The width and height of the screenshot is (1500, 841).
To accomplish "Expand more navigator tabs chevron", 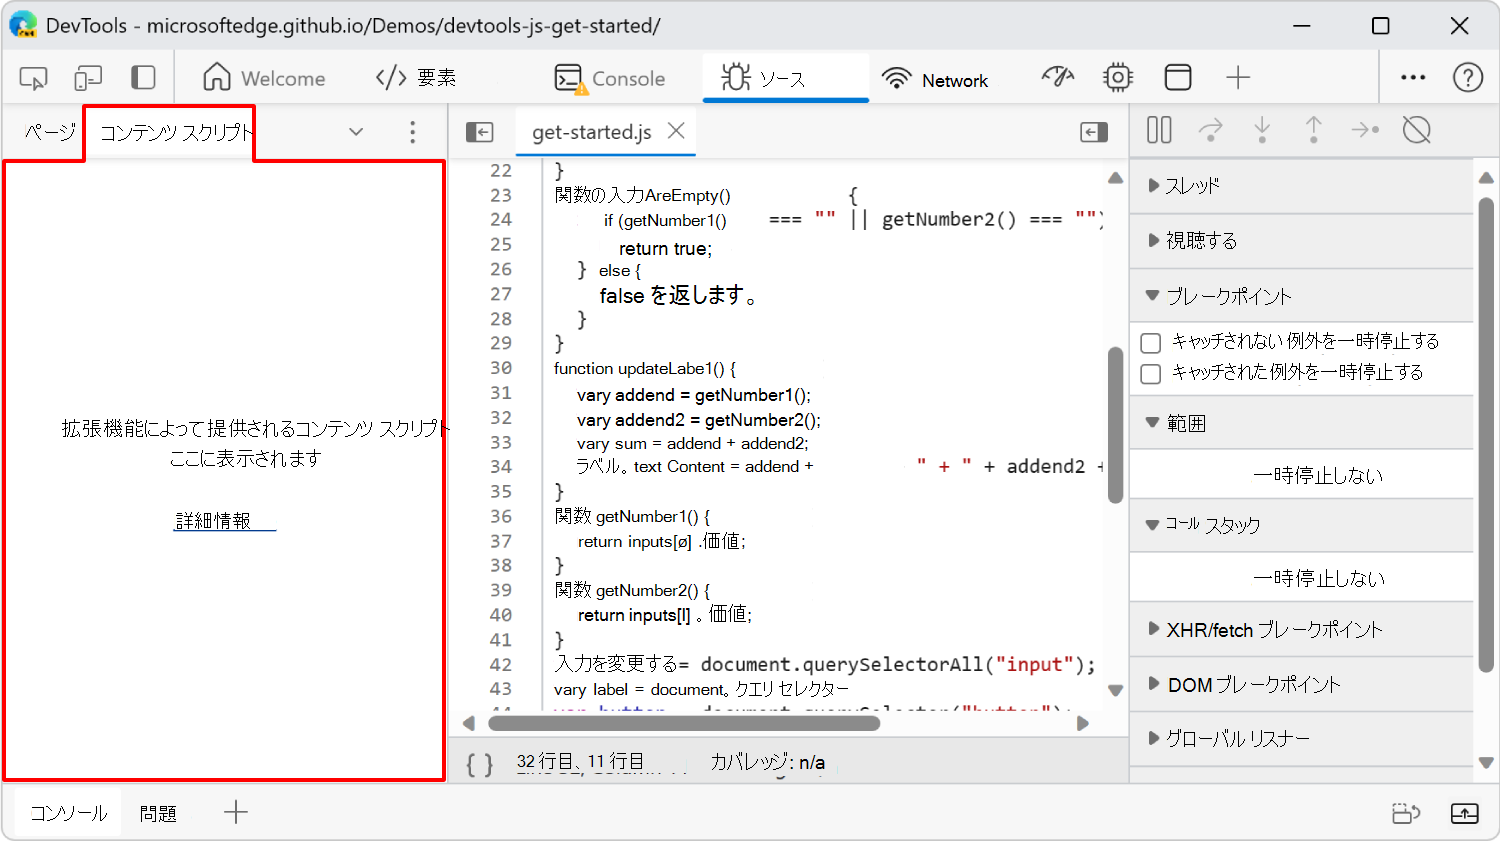I will (356, 132).
